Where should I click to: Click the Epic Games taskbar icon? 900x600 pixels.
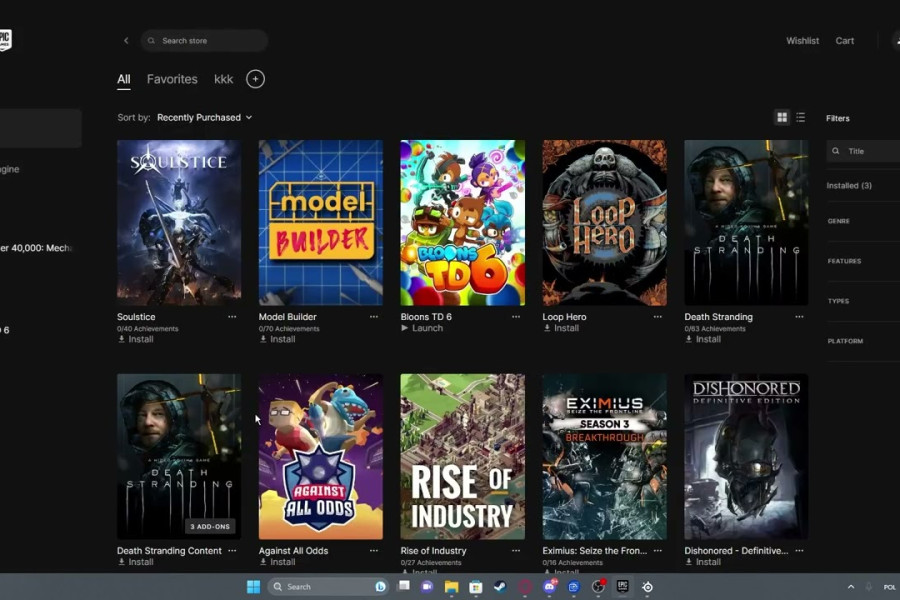pos(622,586)
